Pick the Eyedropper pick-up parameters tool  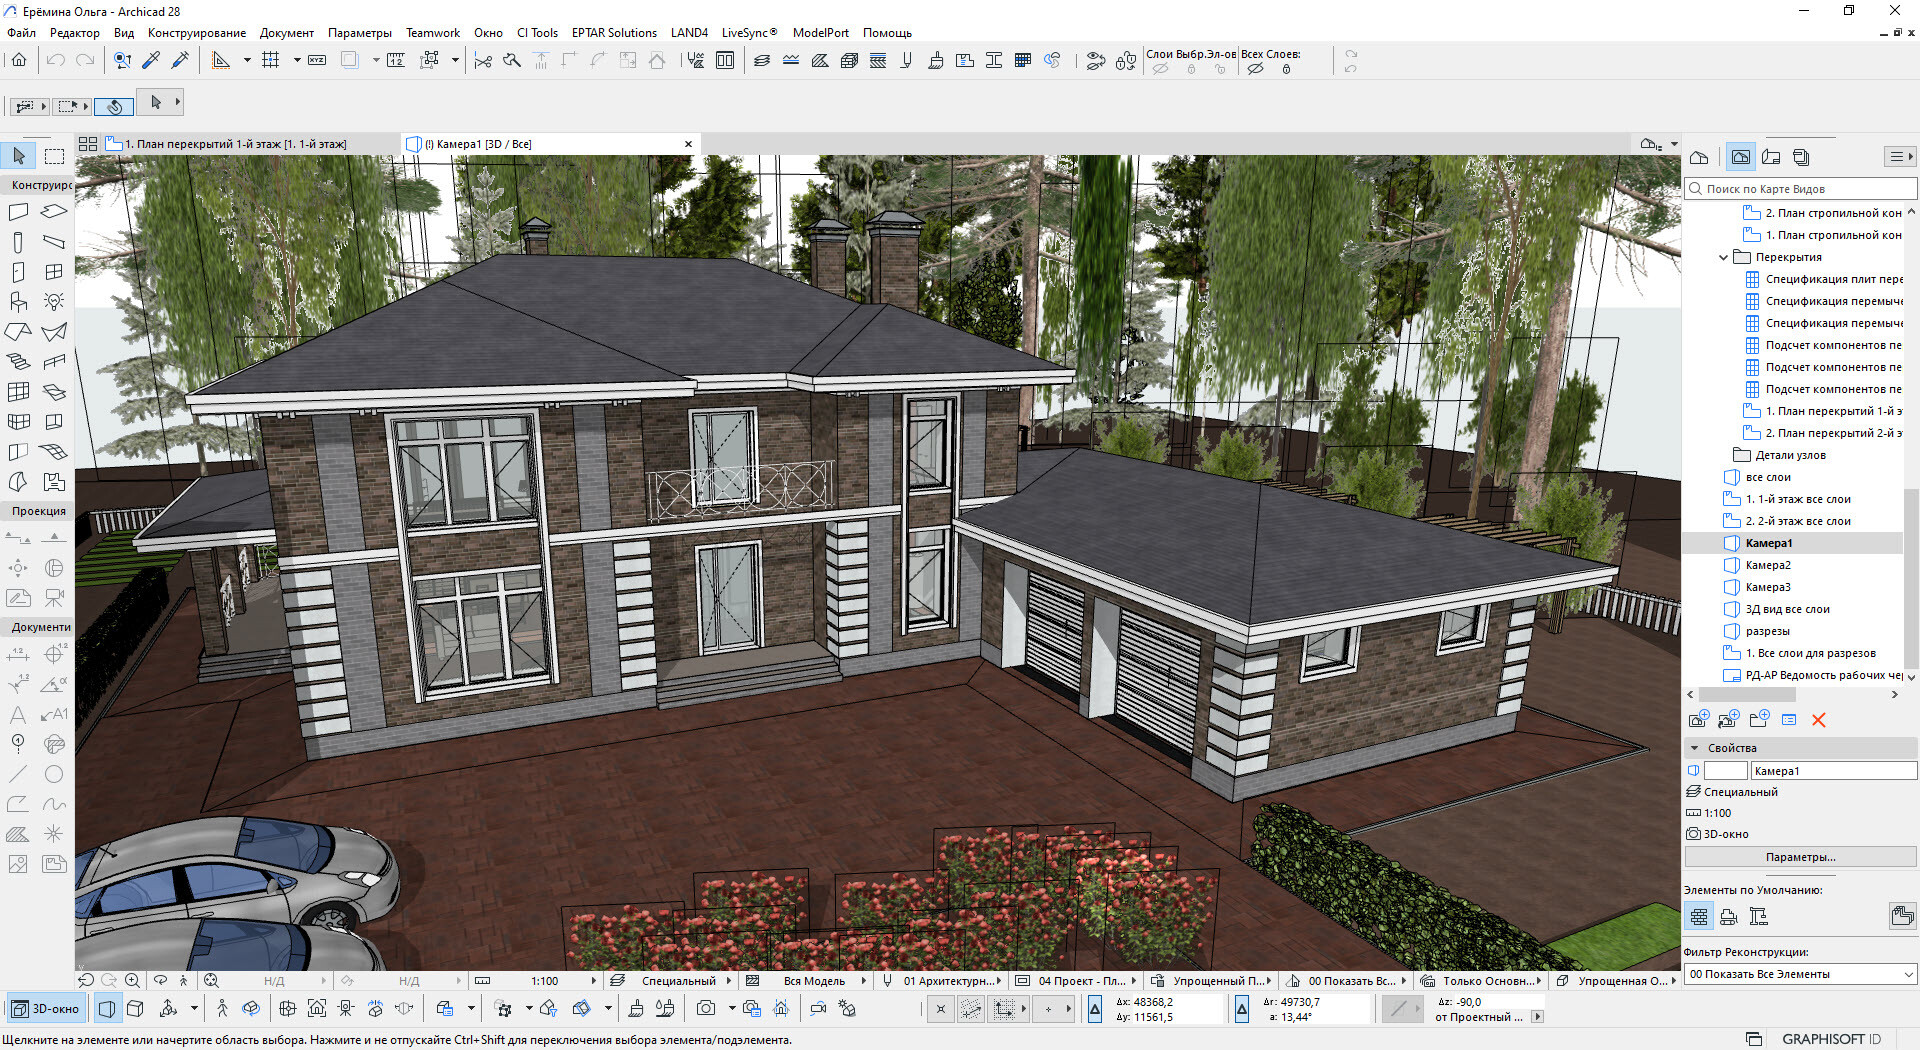pos(151,61)
